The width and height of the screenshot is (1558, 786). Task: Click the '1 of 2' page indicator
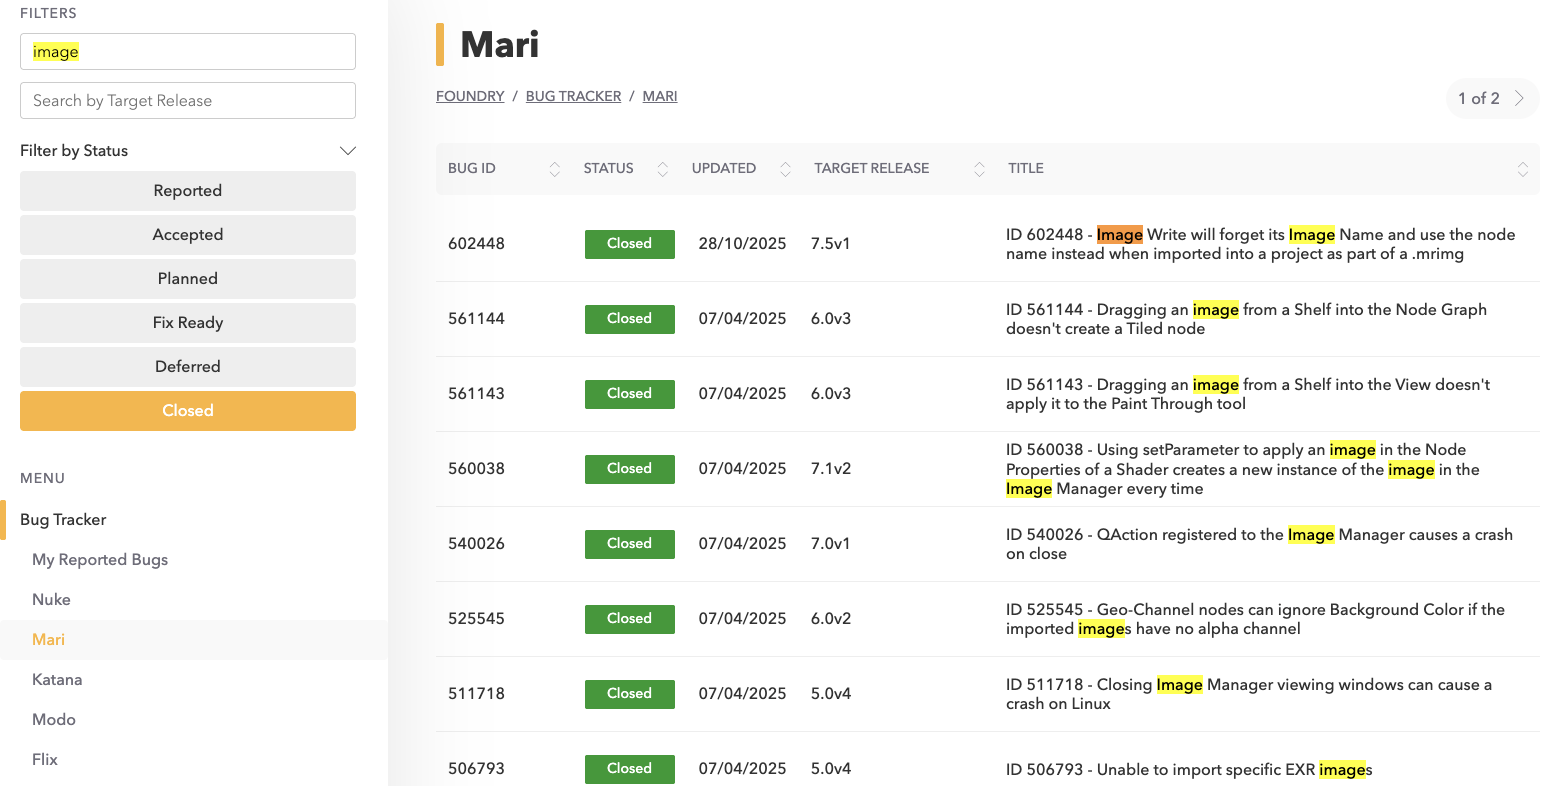[1479, 98]
